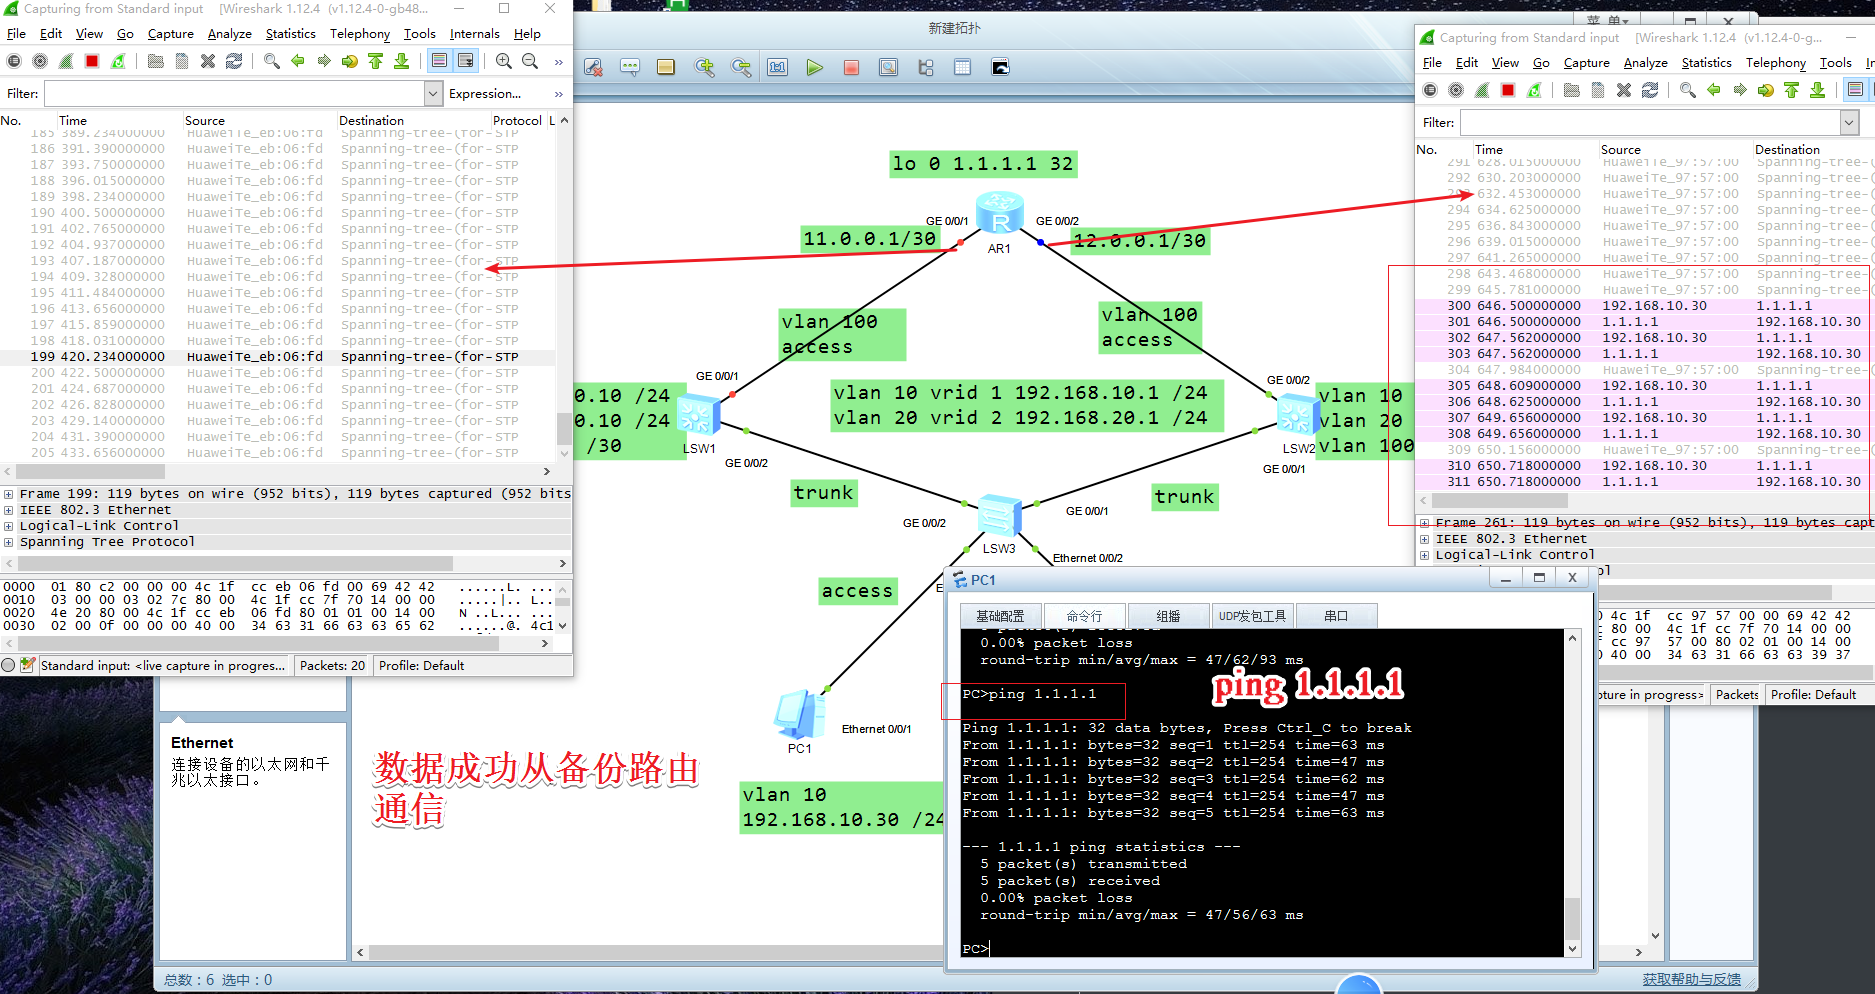Open Capture menu in right Wireshark window
Screen dimensions: 1875x994
tap(1587, 62)
